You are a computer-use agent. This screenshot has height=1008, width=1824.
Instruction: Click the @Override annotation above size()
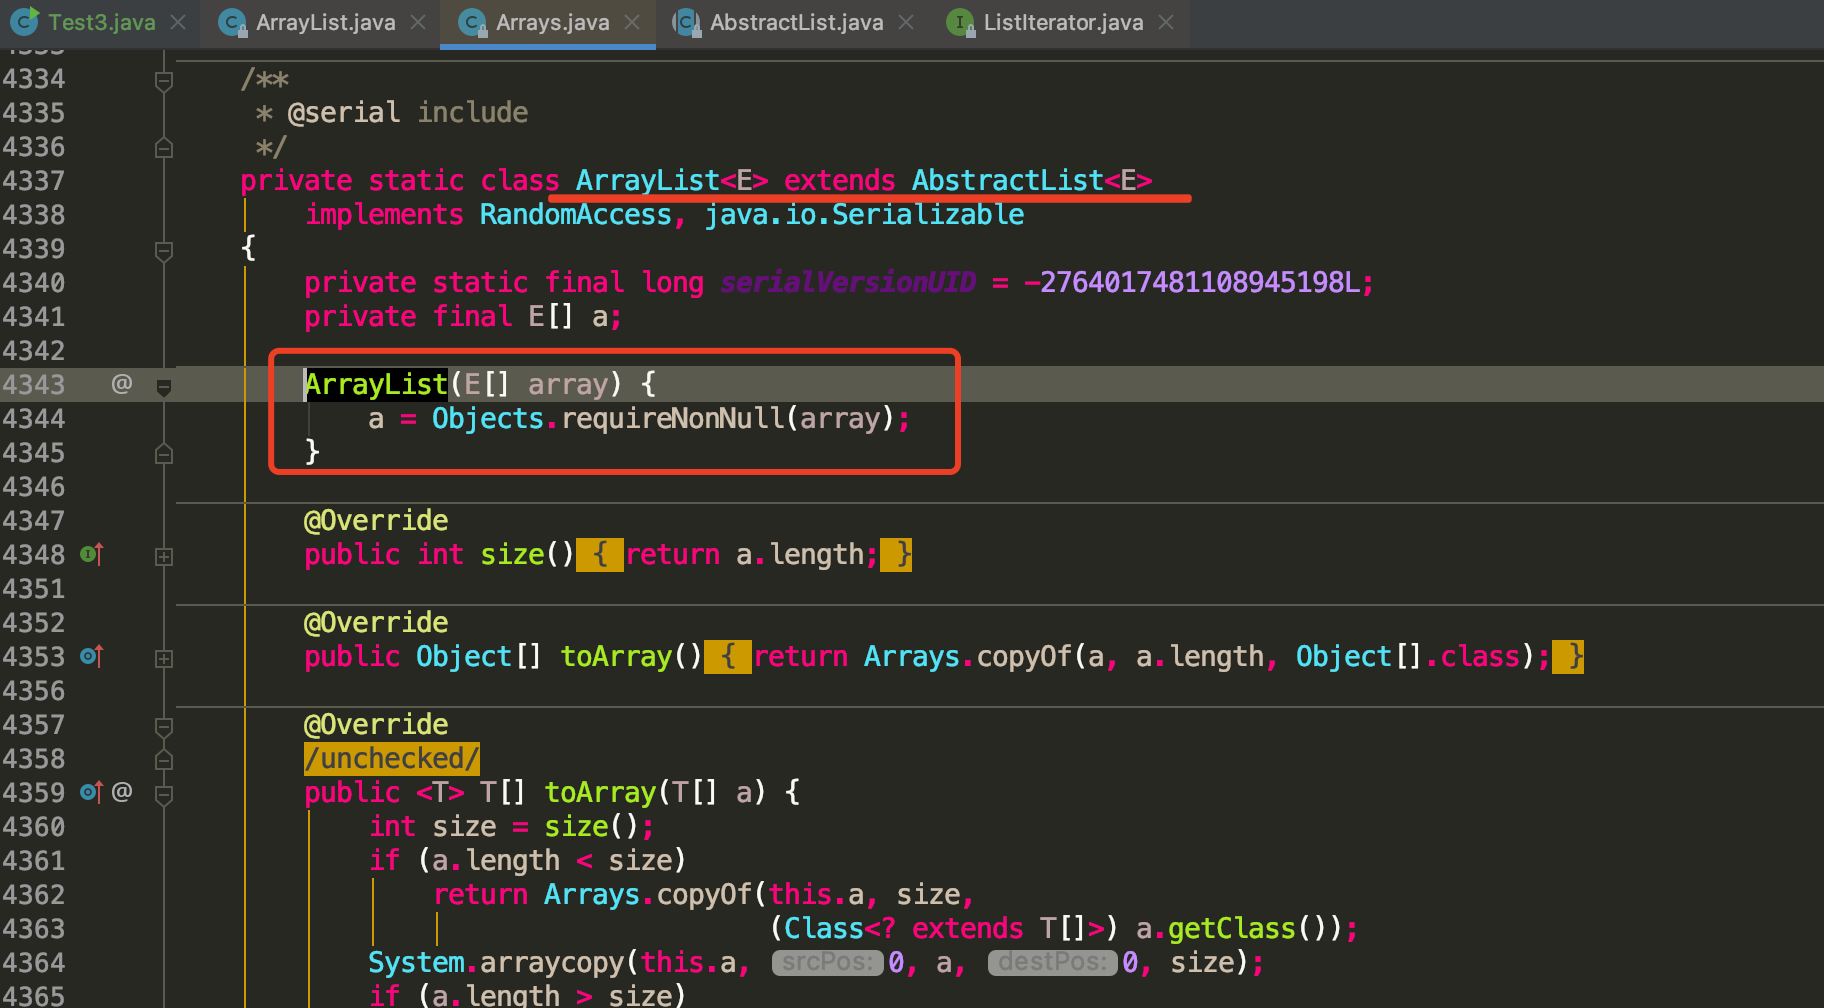(376, 520)
